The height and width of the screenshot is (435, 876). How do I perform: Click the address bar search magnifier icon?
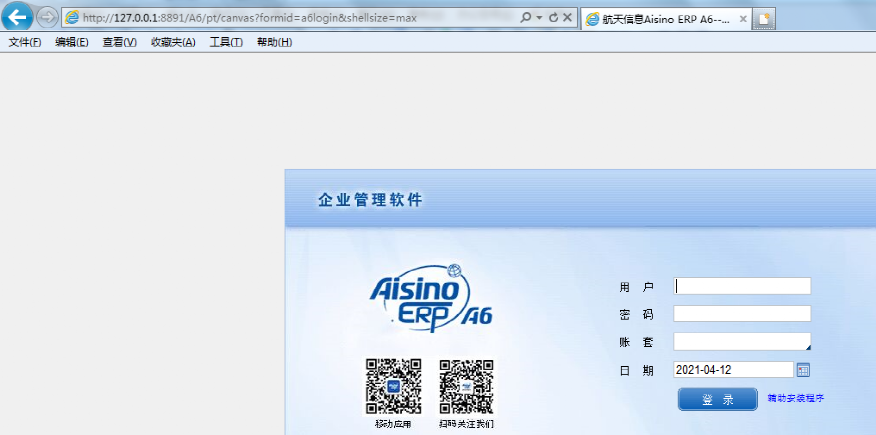525,18
